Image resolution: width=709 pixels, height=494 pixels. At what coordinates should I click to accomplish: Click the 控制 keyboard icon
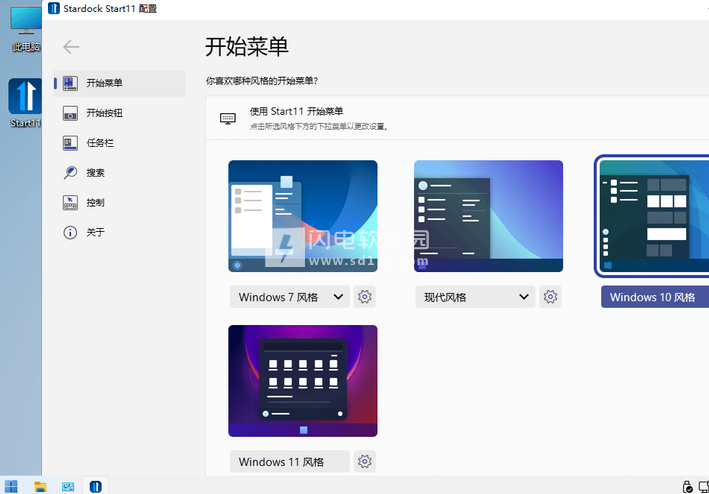(70, 202)
